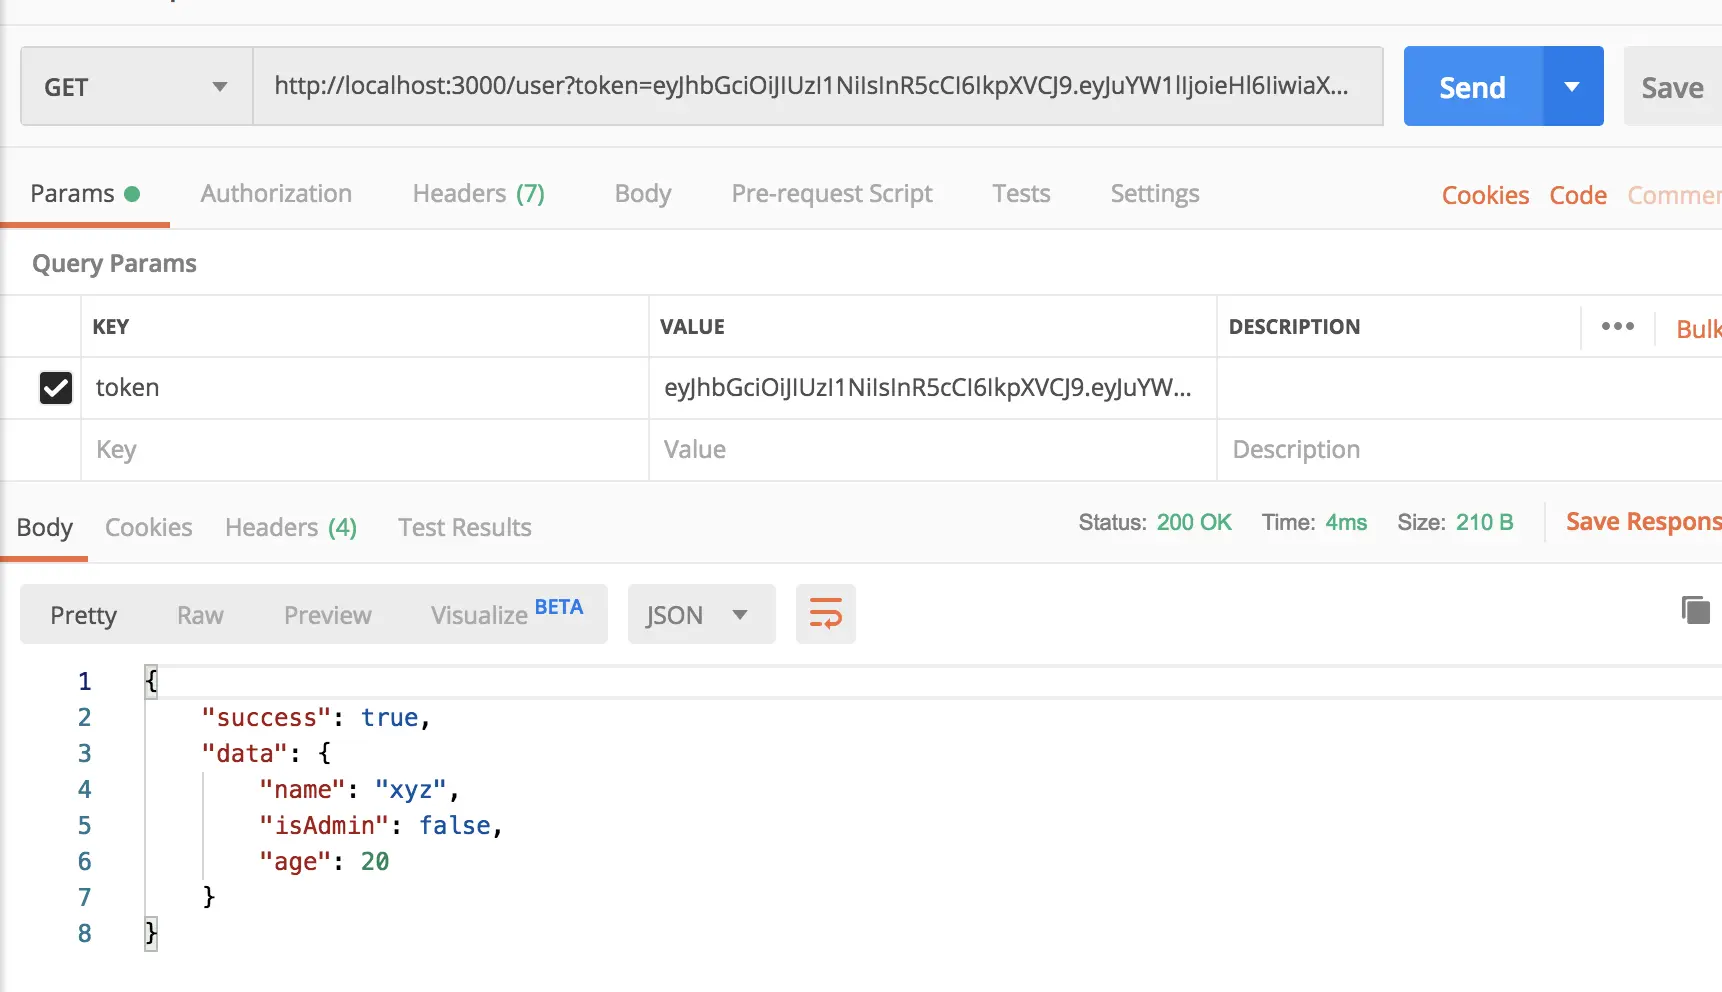Open the JSON format dropdown
This screenshot has width=1722, height=992.
point(700,614)
